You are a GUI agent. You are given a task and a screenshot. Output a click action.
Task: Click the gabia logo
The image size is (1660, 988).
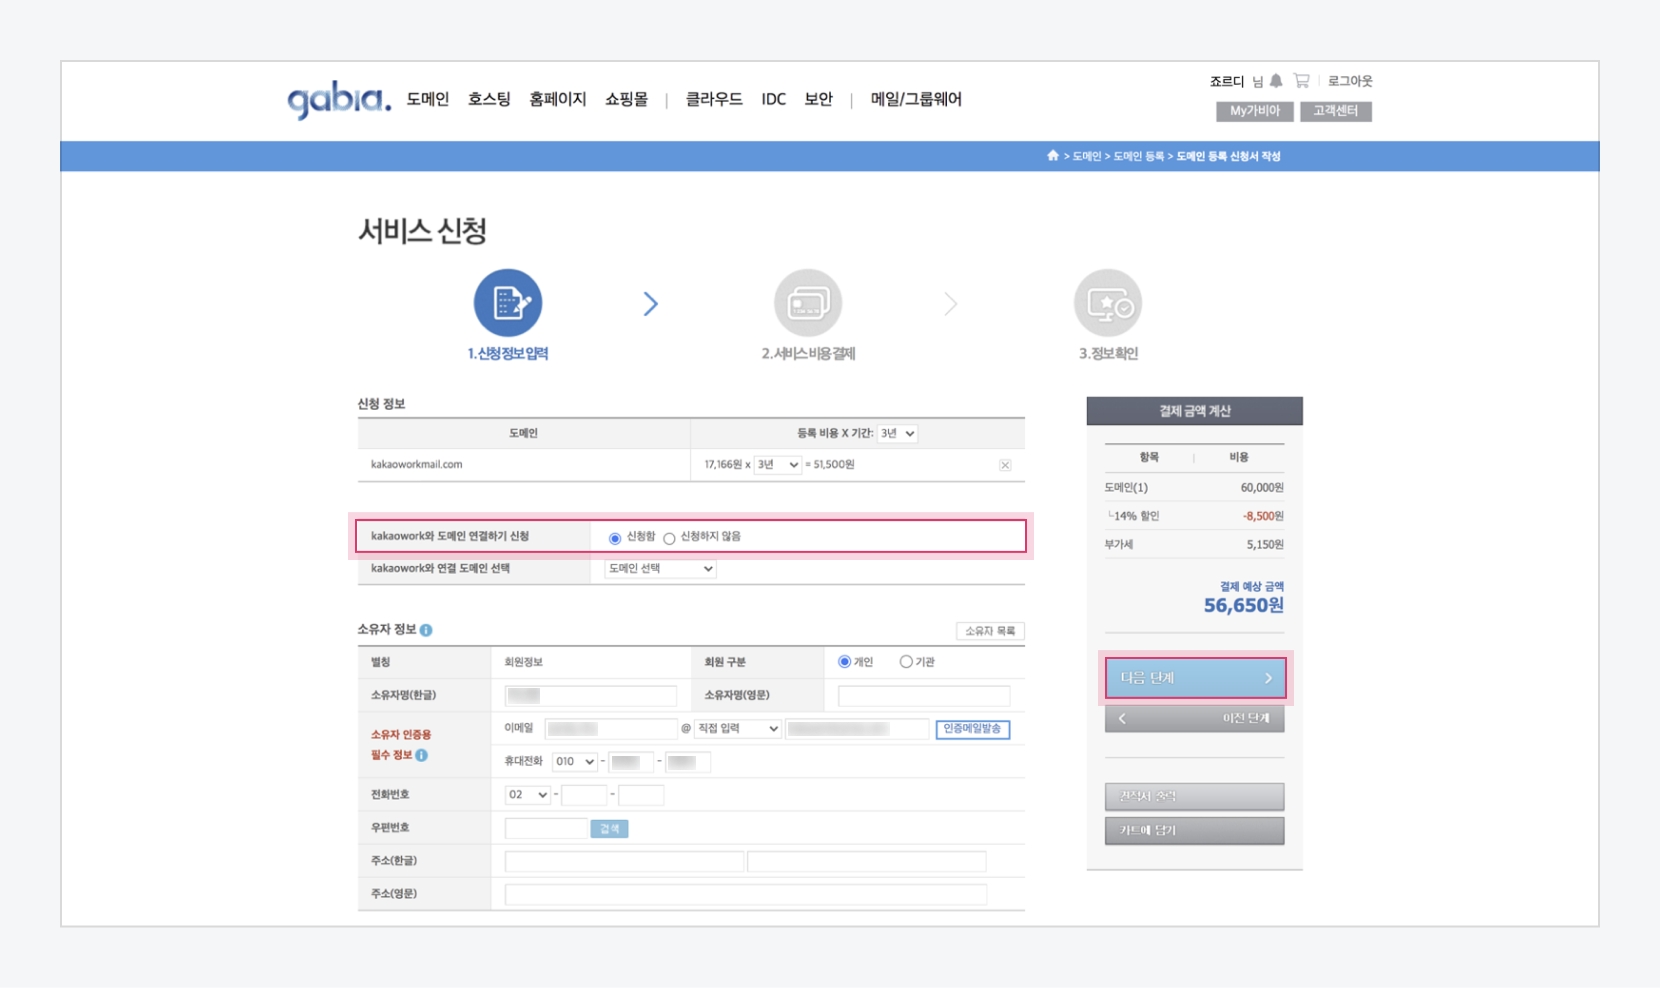tap(338, 100)
